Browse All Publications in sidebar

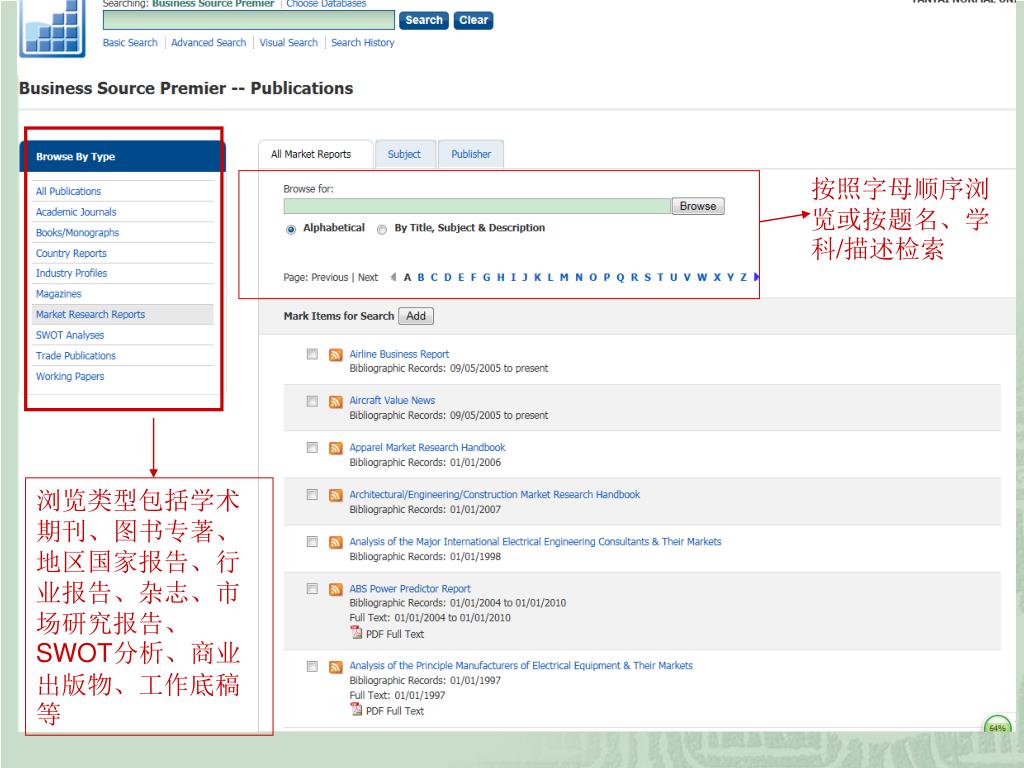click(69, 191)
